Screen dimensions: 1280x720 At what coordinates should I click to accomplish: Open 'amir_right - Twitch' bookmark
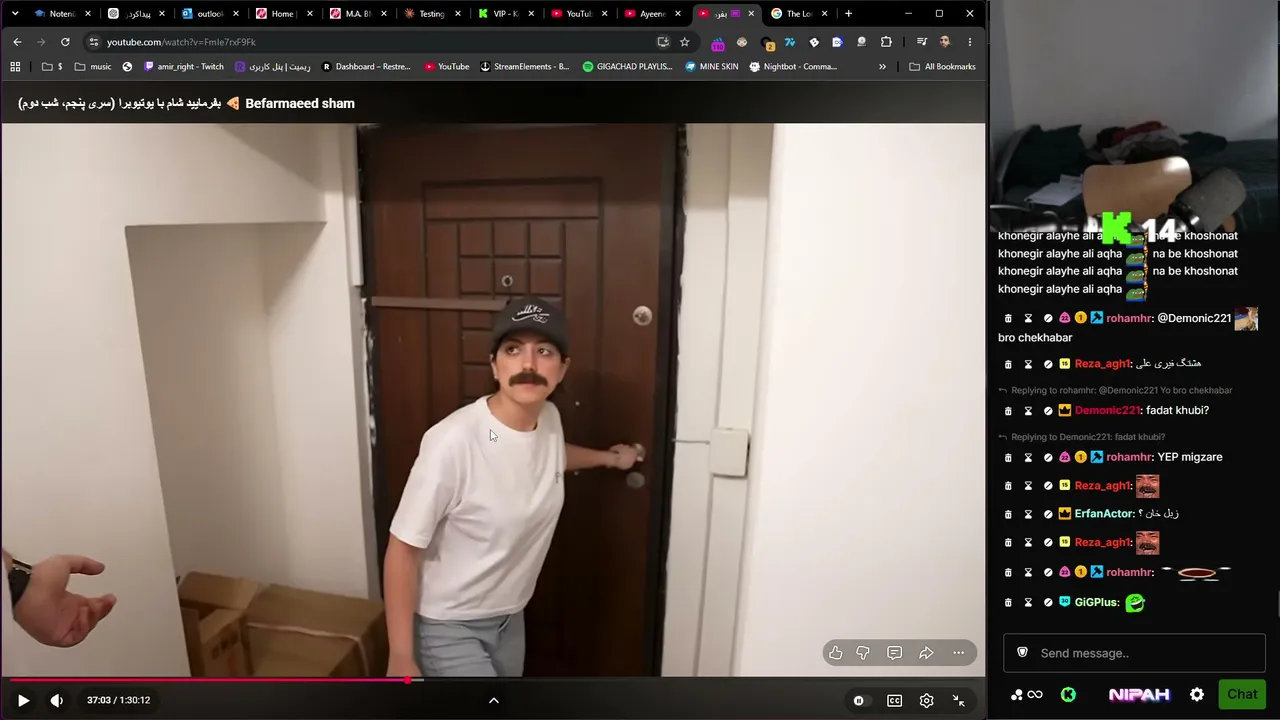[x=184, y=67]
